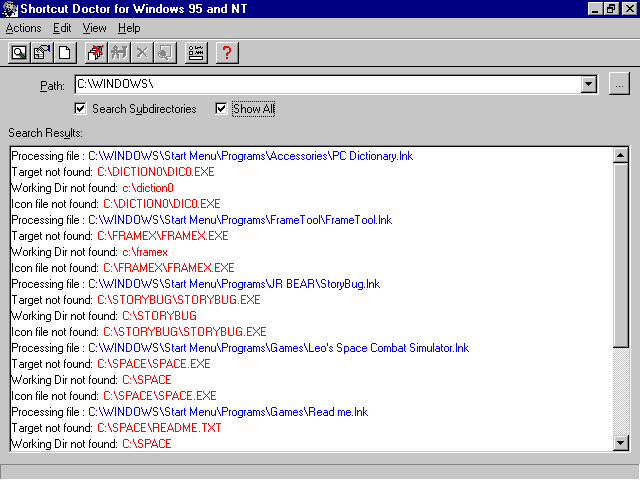Viewport: 640px width, 480px height.
Task: Click the Shortcut Doctor title bar icon
Action: 10,8
